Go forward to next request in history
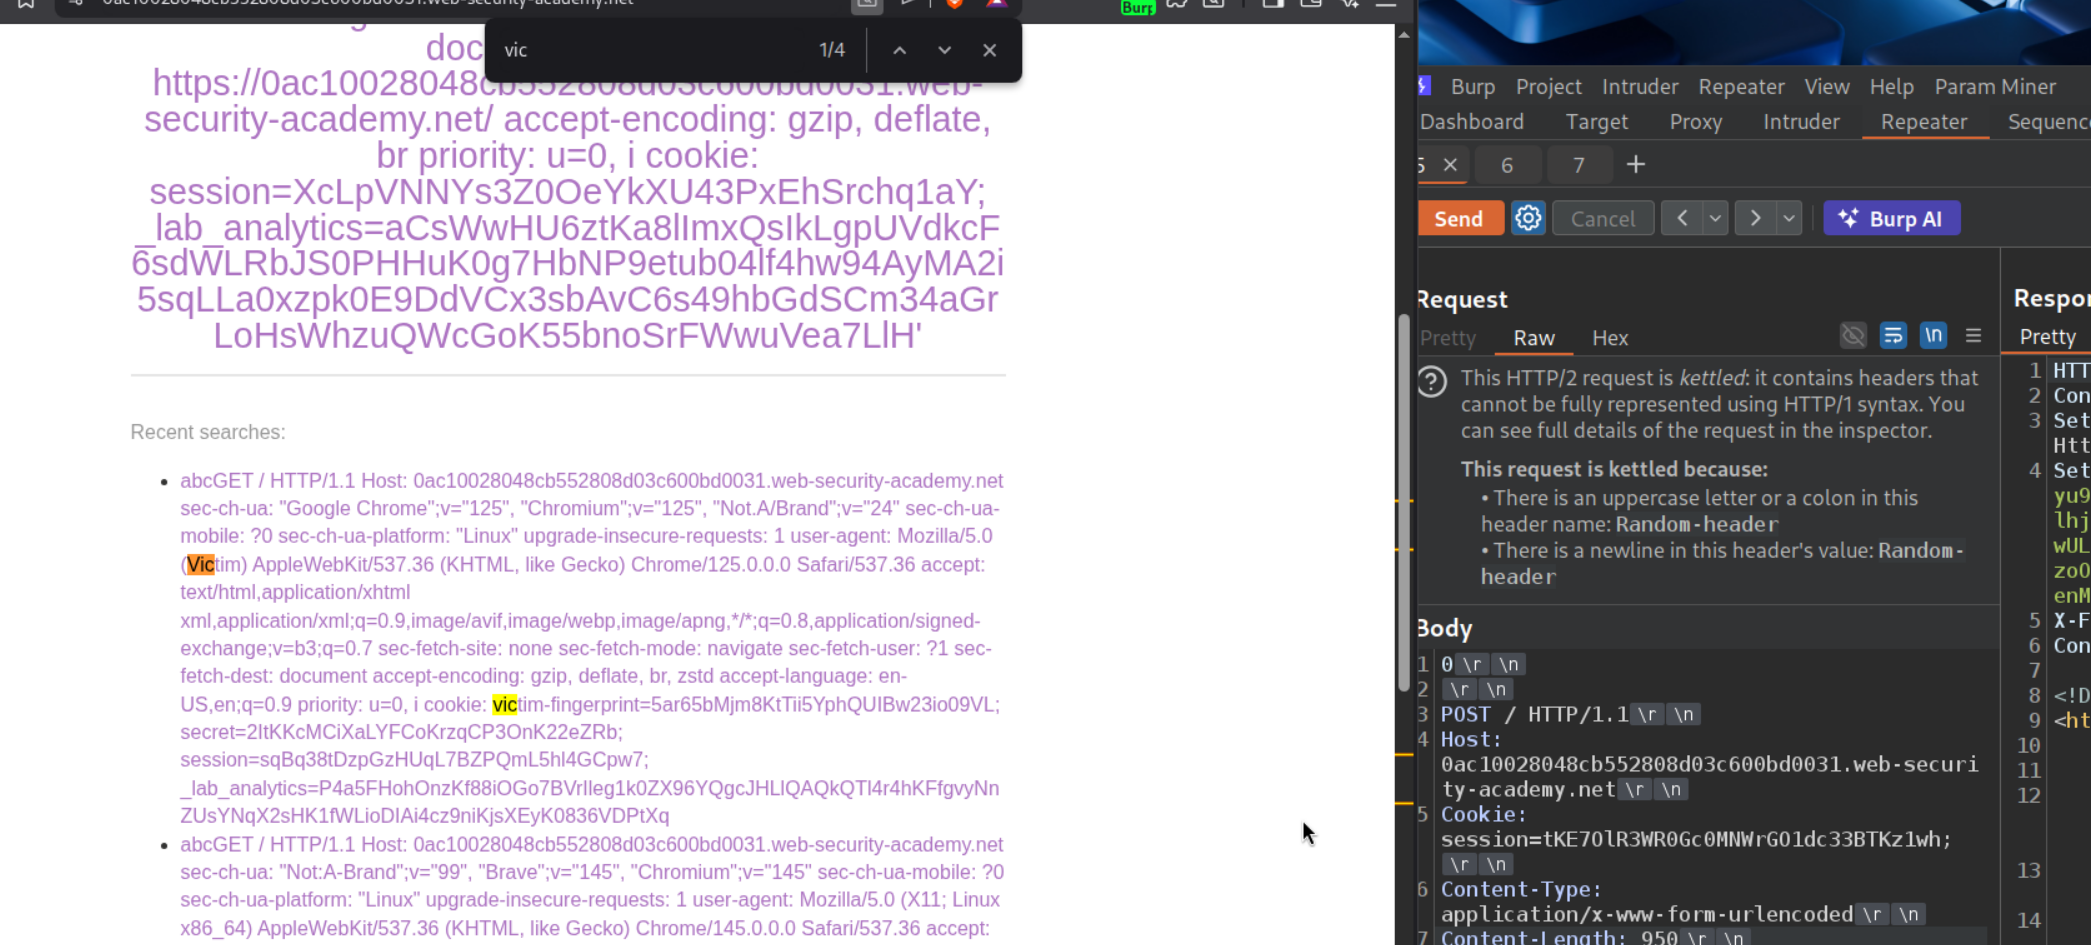This screenshot has height=945, width=2091. coord(1755,218)
